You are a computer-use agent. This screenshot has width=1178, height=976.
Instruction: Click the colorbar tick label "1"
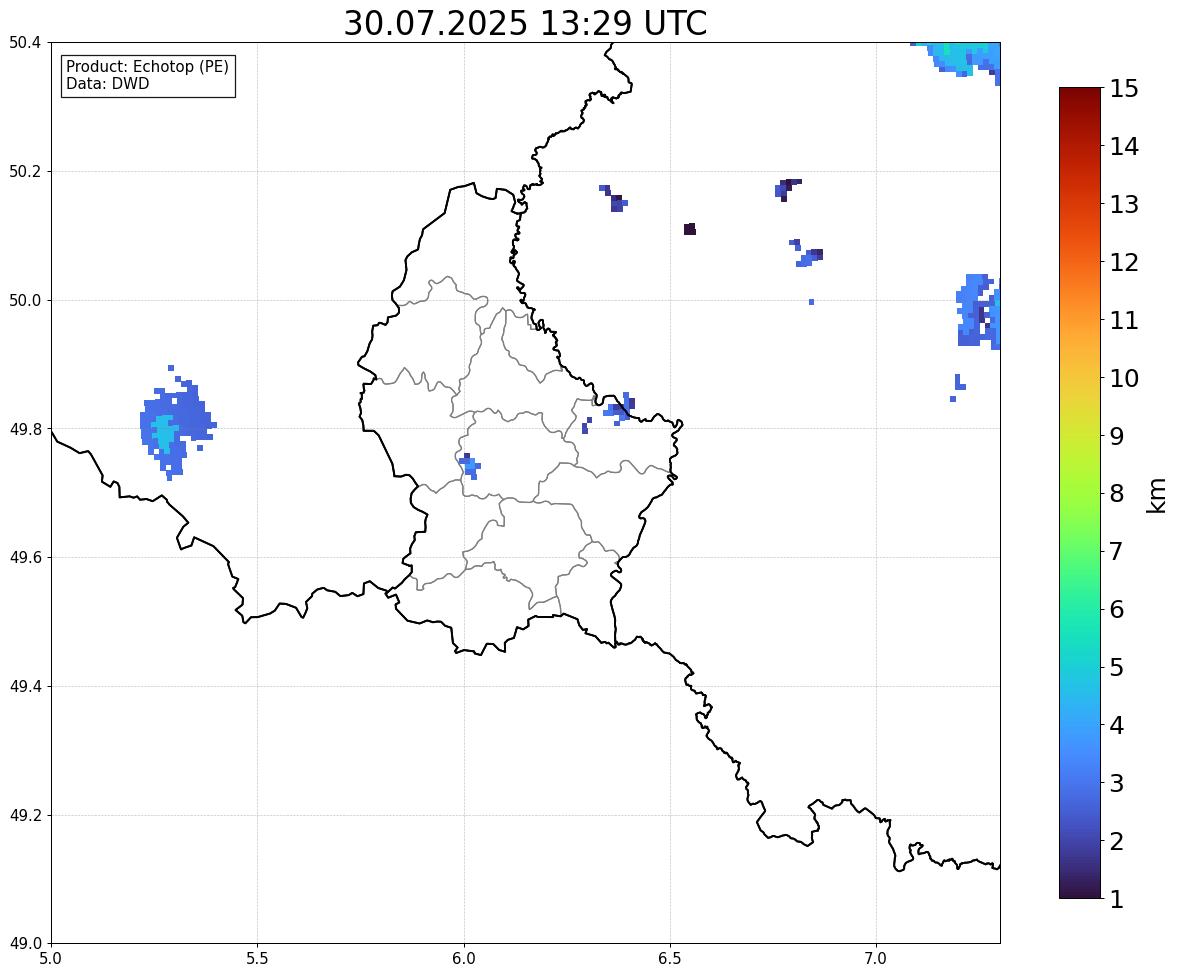[x=1117, y=899]
